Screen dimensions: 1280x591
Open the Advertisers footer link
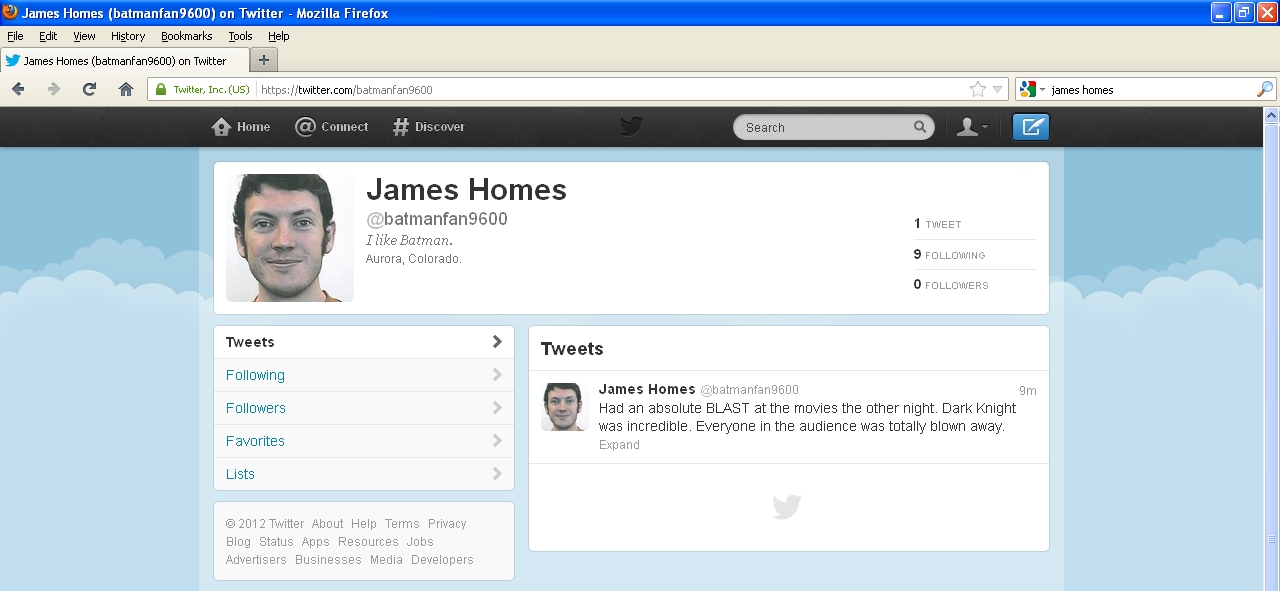tap(256, 560)
